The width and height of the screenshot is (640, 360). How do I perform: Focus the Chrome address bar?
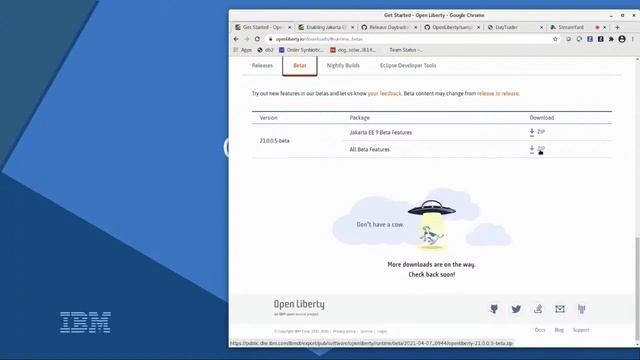click(x=412, y=39)
